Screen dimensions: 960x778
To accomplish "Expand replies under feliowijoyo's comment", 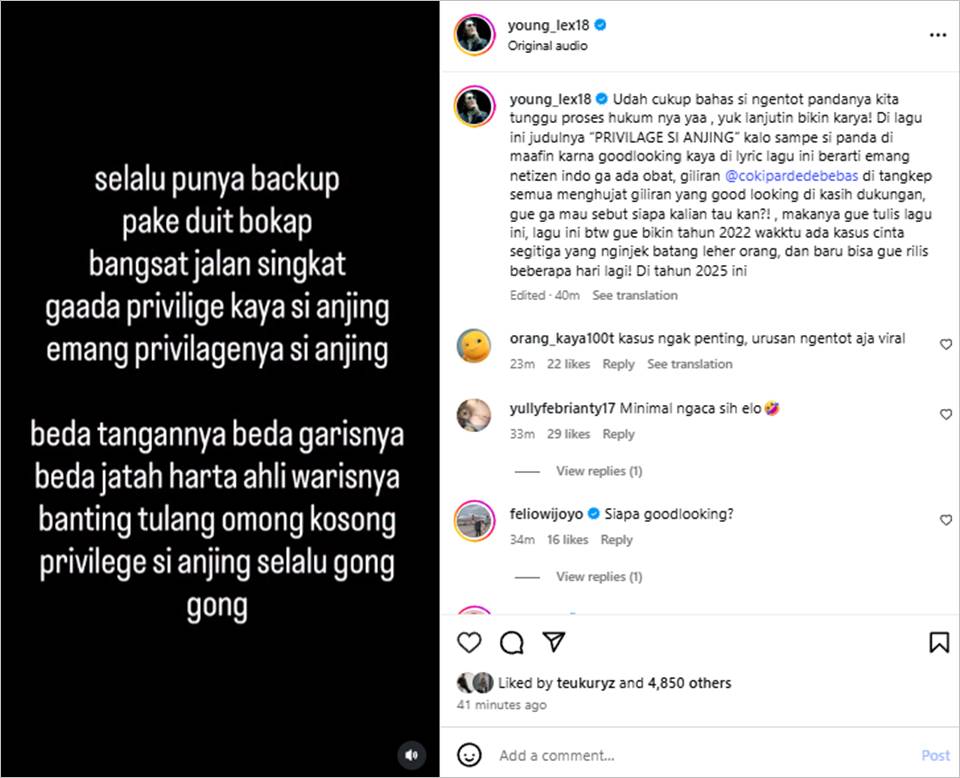I will [599, 577].
